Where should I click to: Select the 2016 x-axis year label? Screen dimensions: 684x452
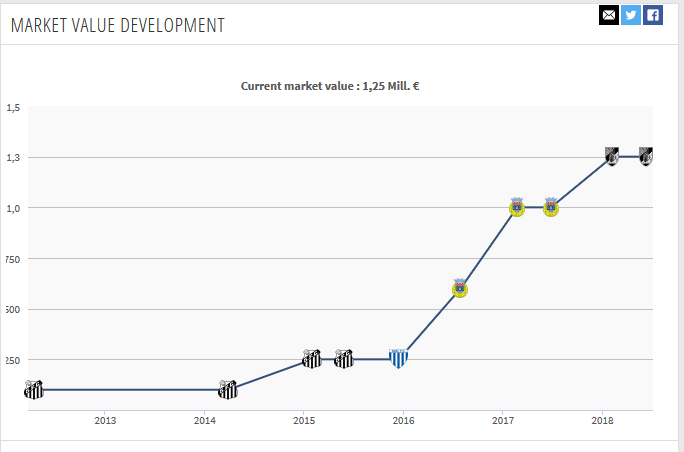pyautogui.click(x=403, y=421)
